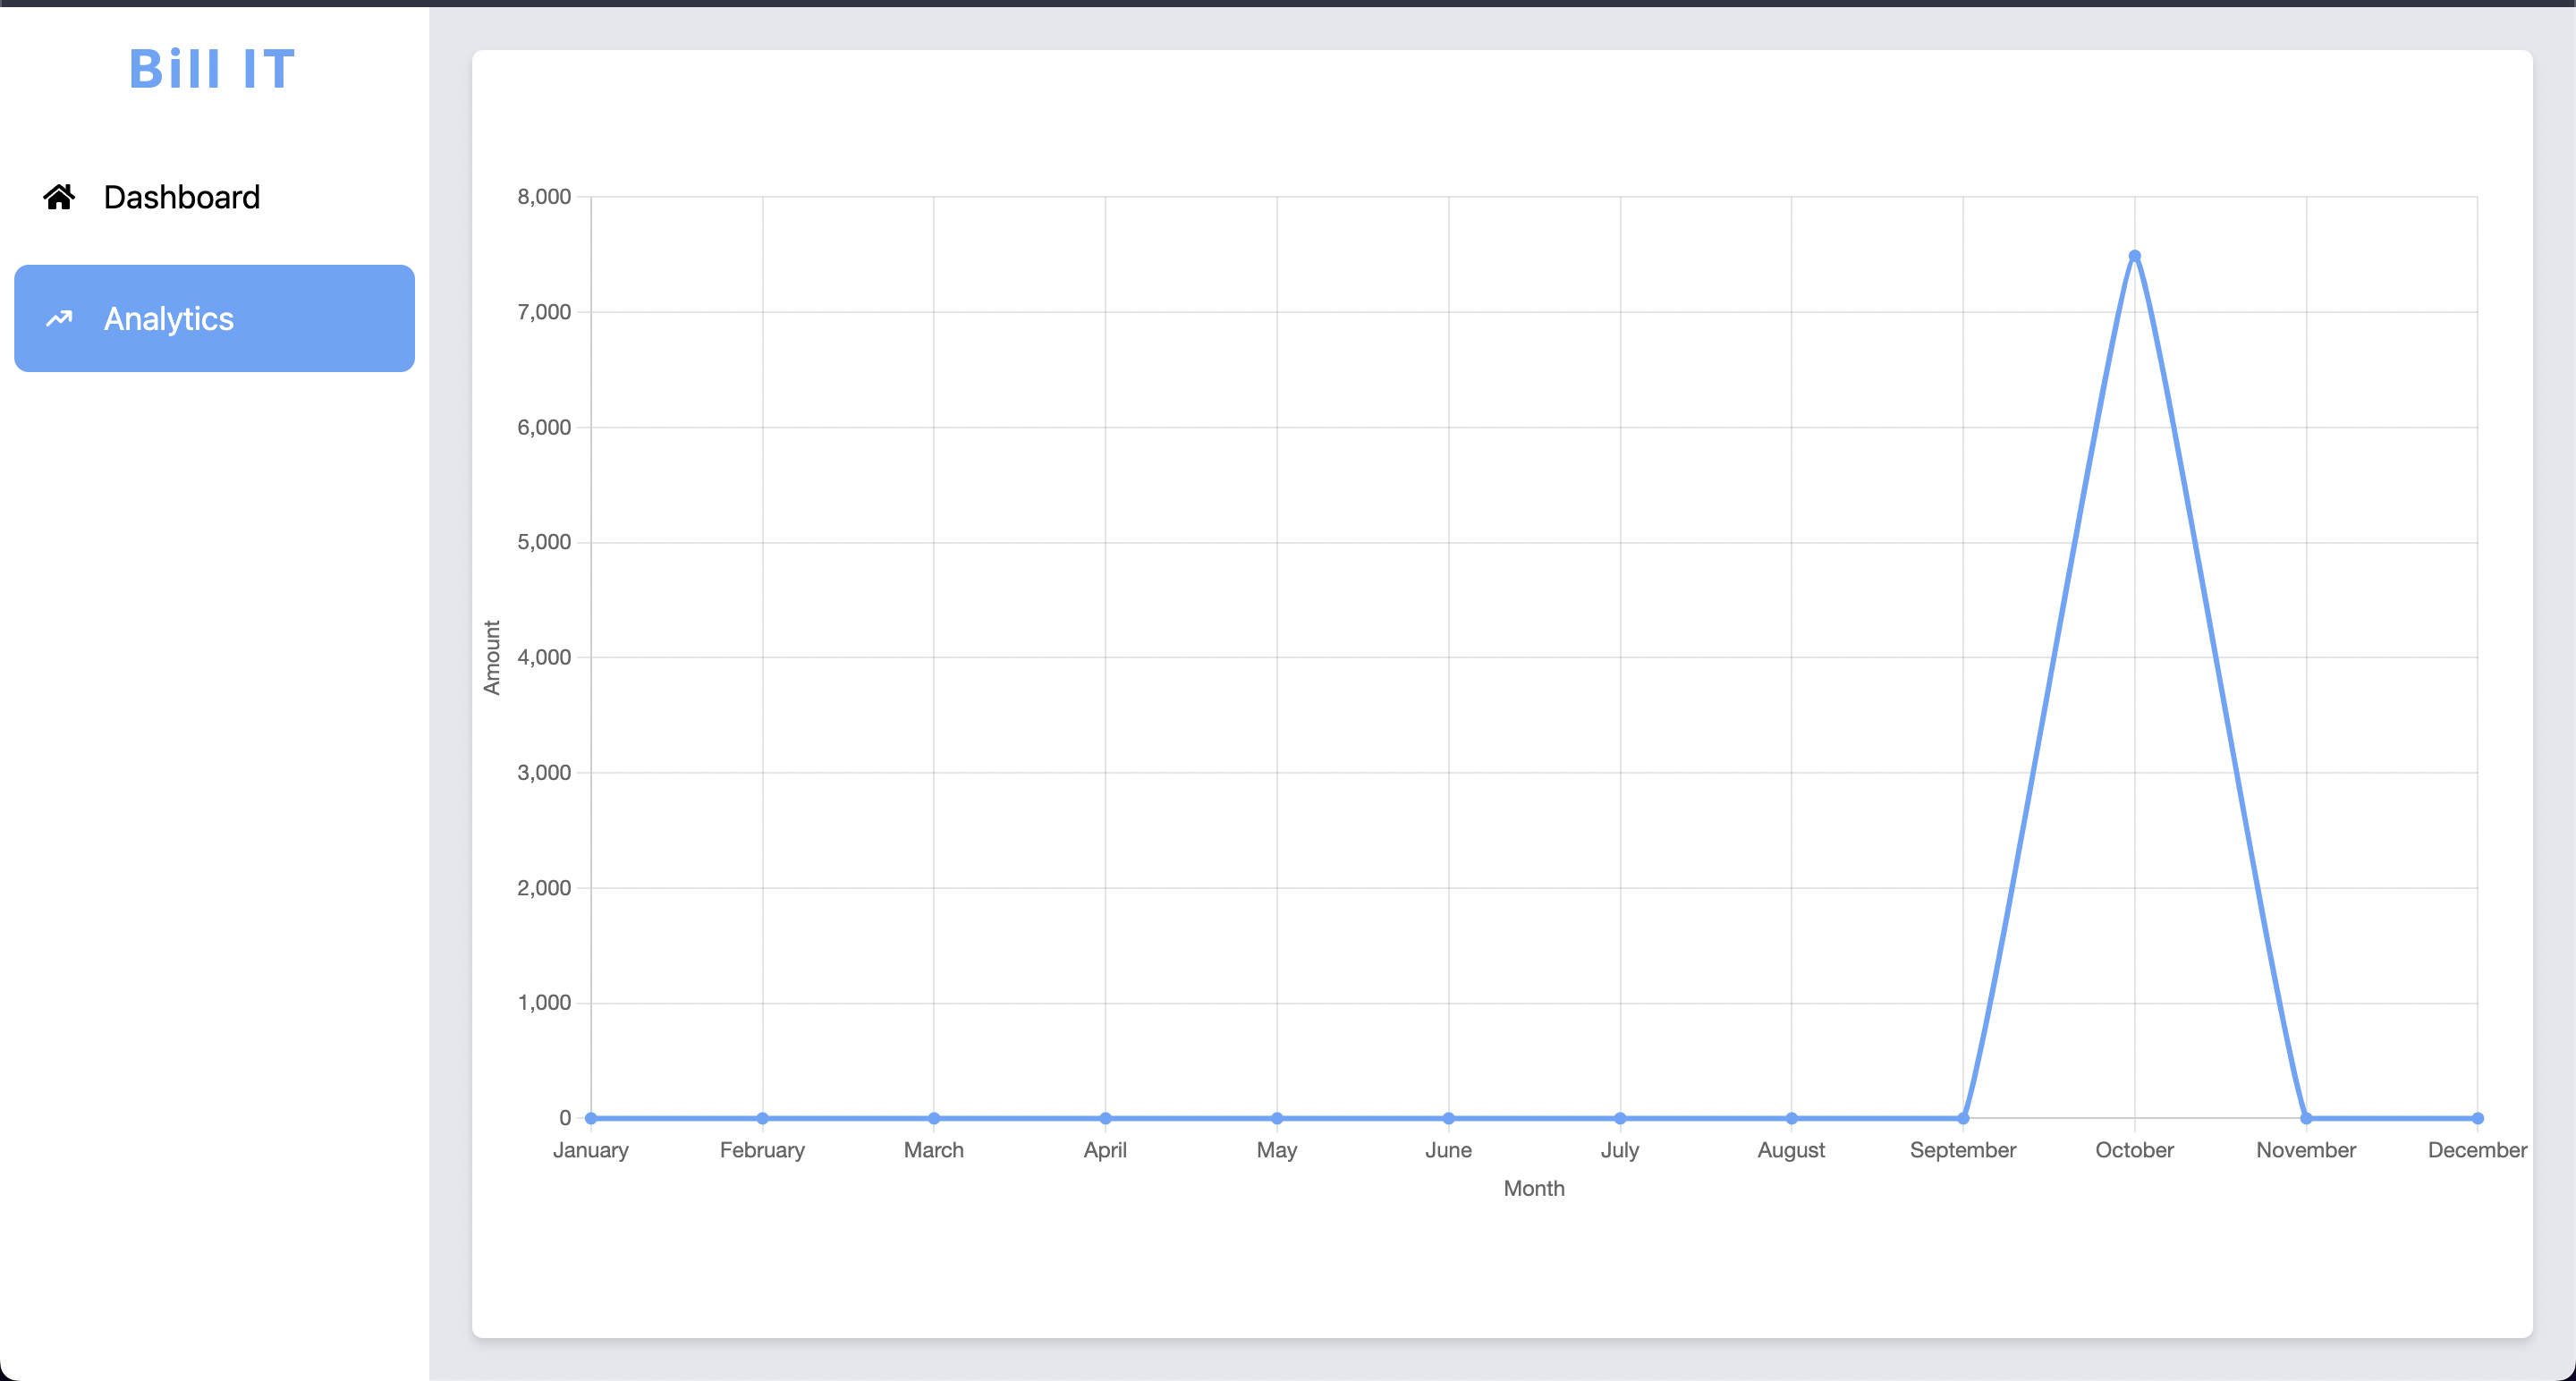Select the Analytics menu item
The image size is (2576, 1381).
pos(214,318)
